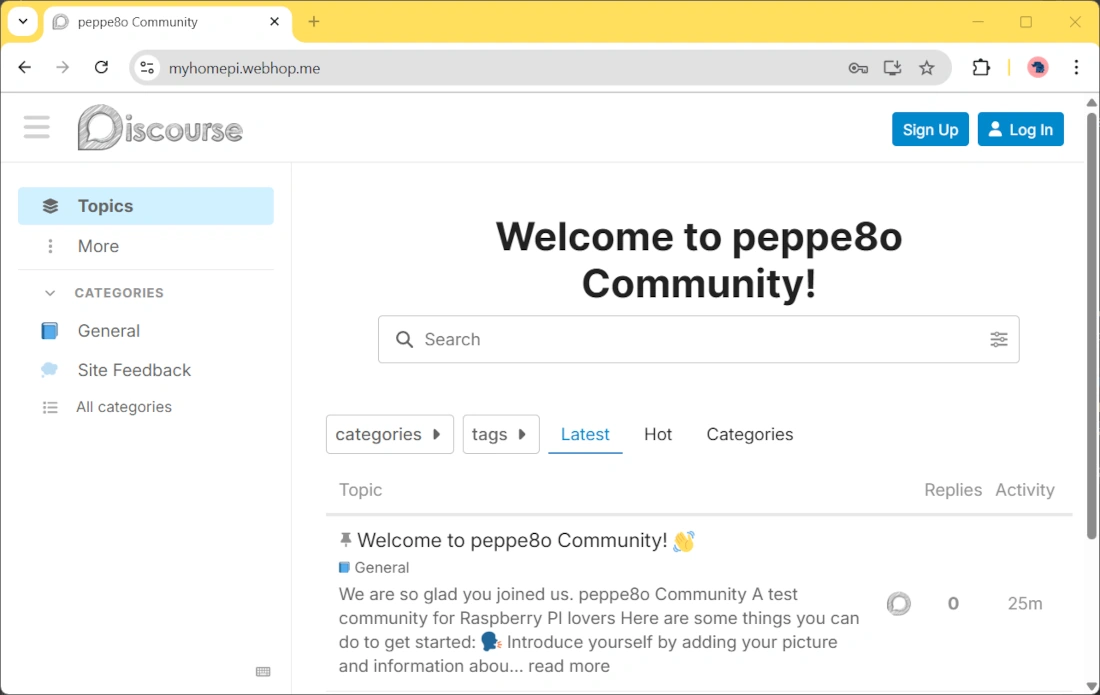Click the magnifier icon in search box
Screen dimensions: 1100x695
tap(405, 339)
